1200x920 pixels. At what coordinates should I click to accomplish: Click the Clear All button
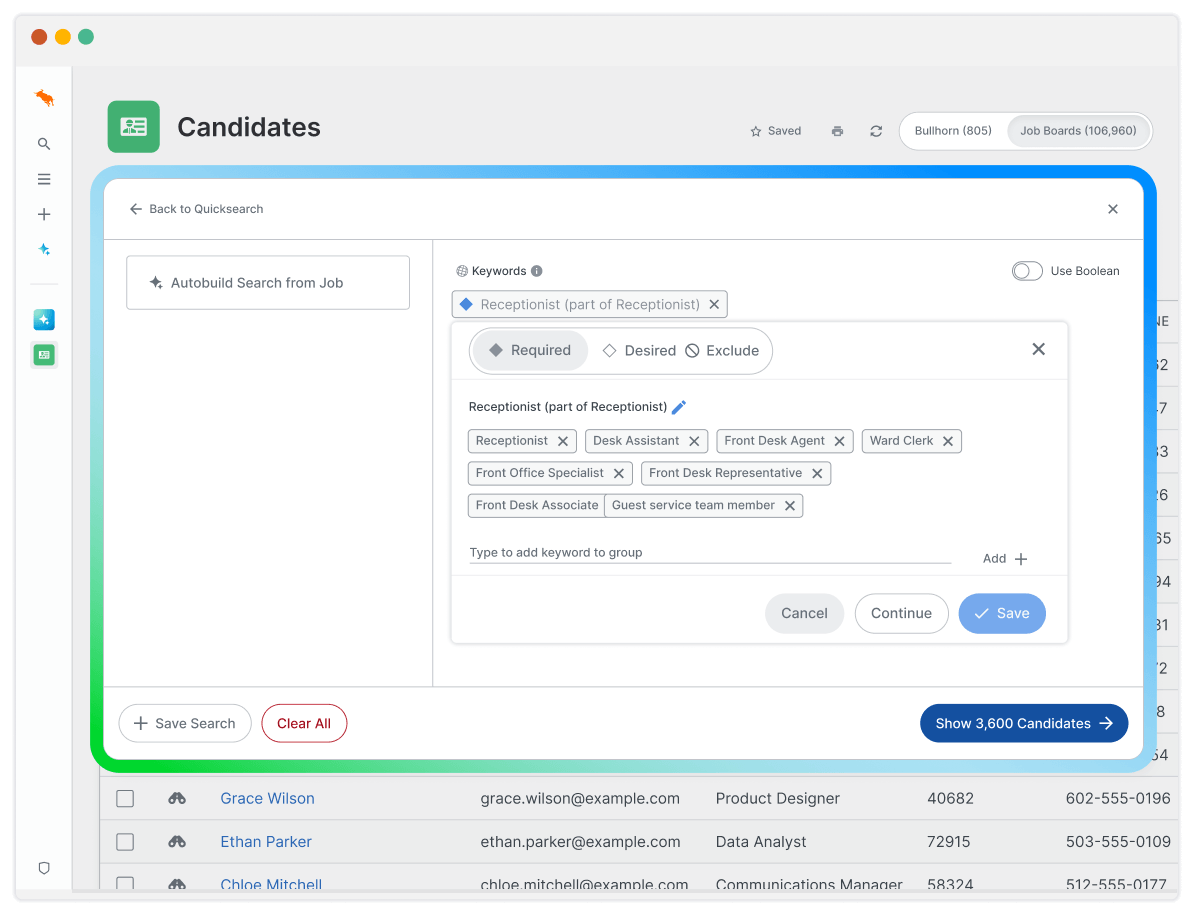tap(304, 723)
